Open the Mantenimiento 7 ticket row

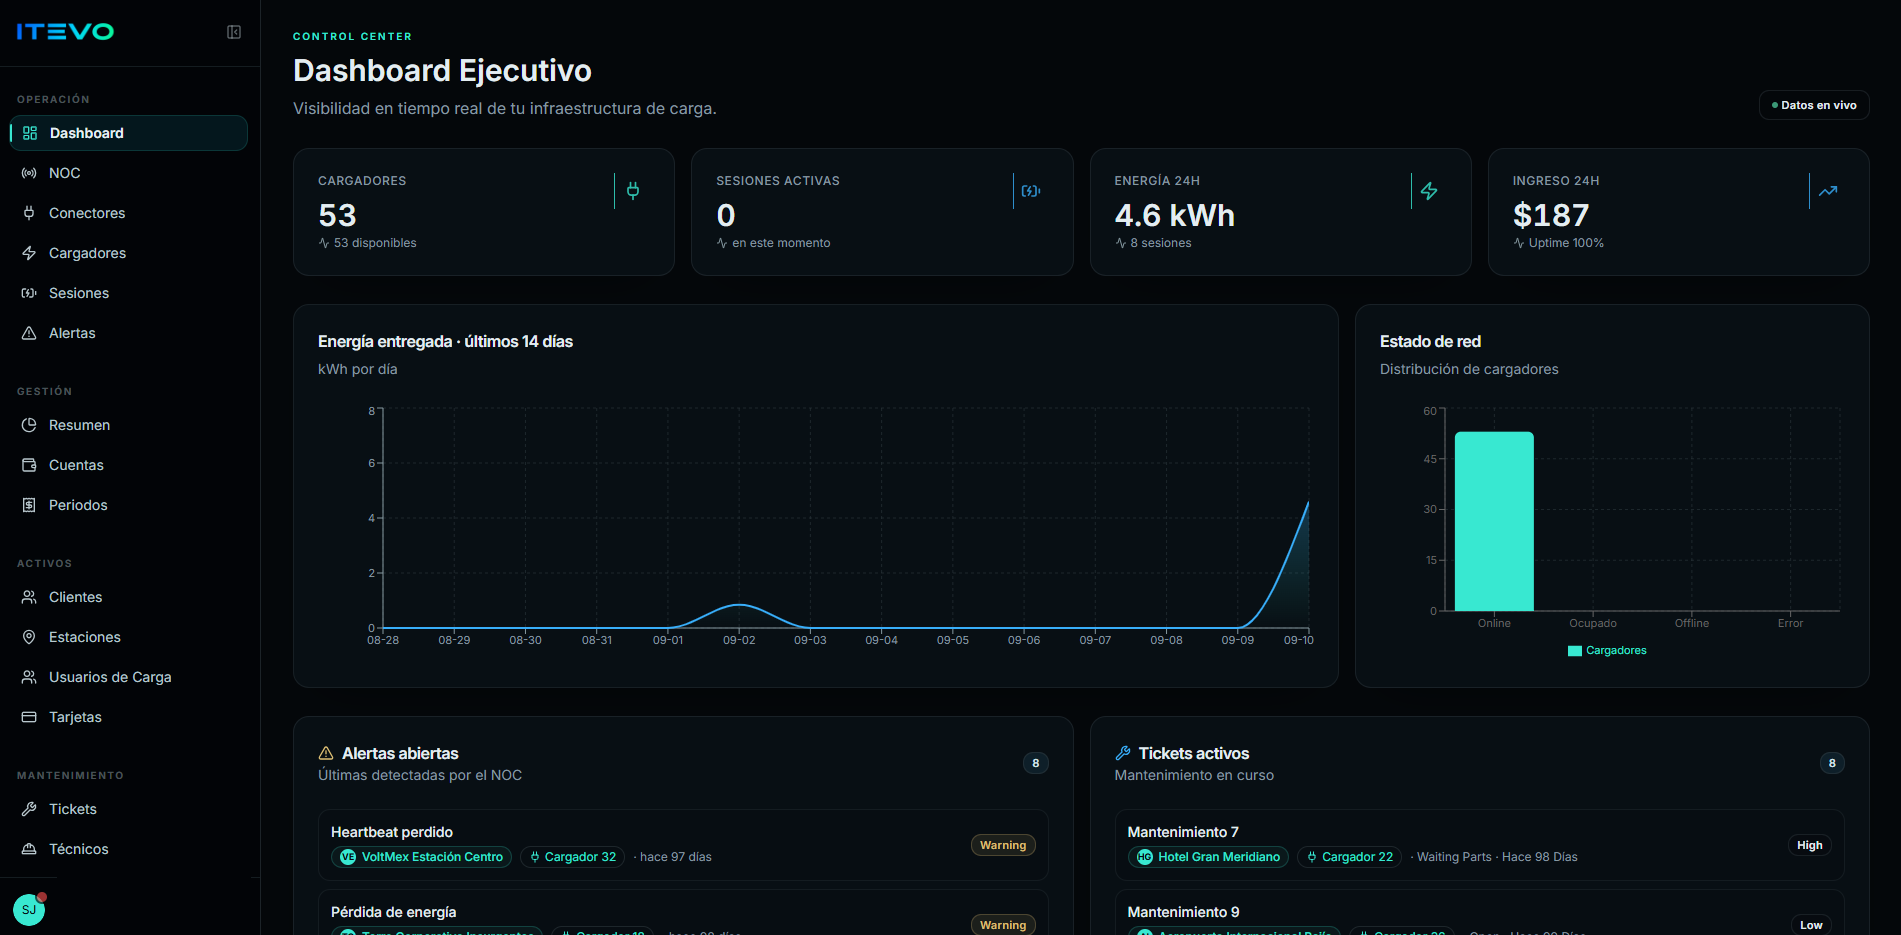1479,845
